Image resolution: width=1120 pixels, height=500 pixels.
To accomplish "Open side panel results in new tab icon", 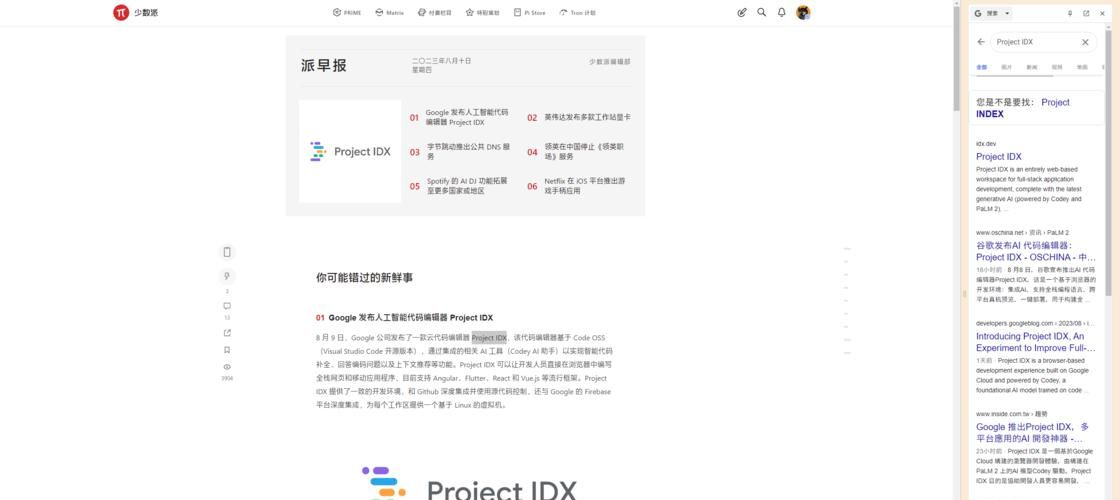I will pyautogui.click(x=1086, y=13).
